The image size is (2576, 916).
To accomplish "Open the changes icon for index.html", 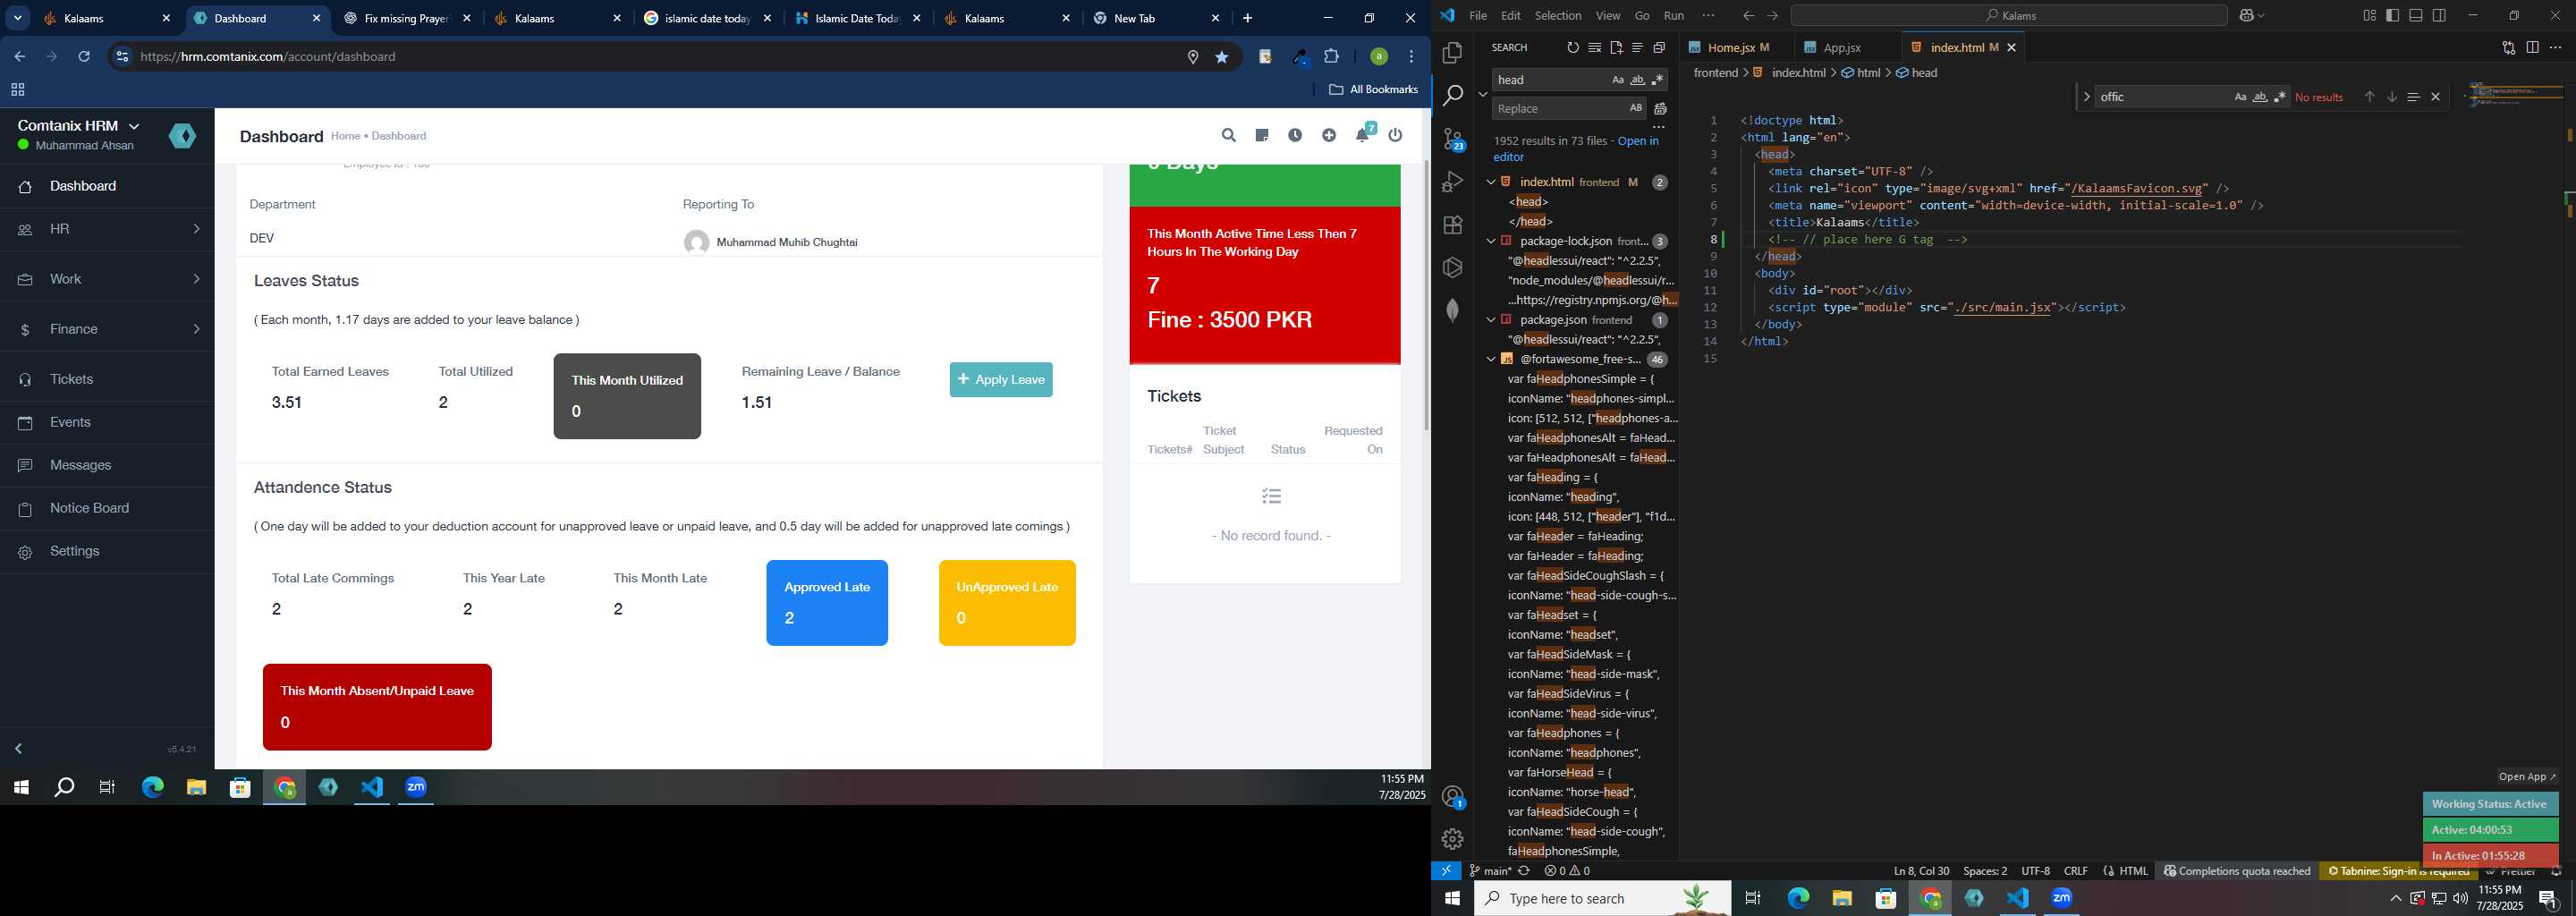I will 2508,48.
